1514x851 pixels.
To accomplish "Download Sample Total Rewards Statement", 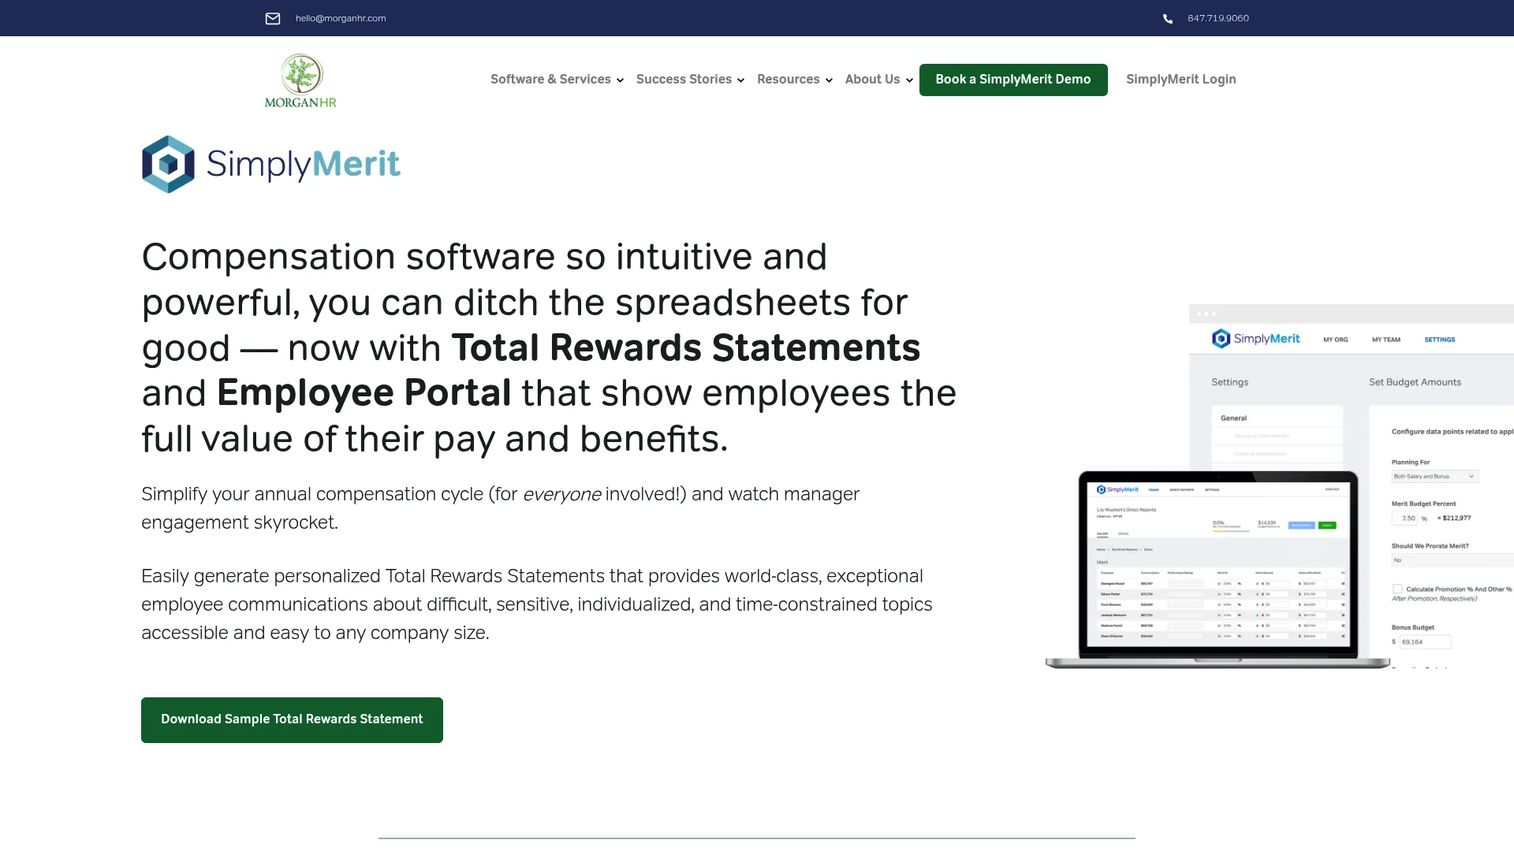I will click(292, 720).
